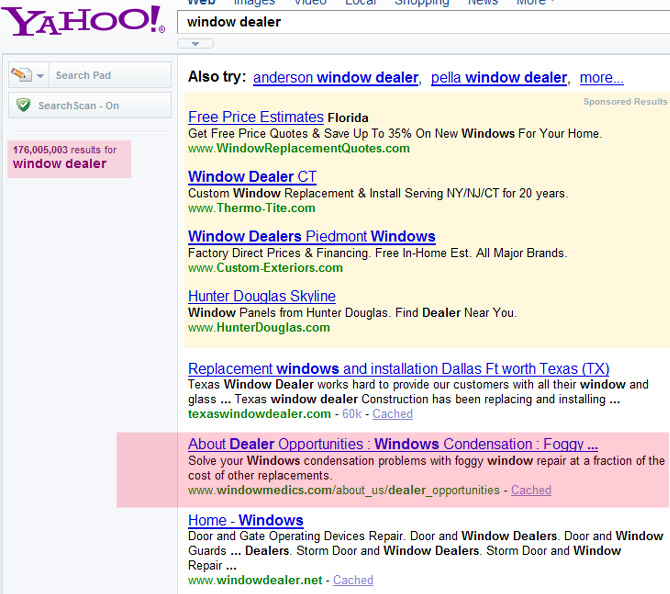
Task: Show more suggestions via the "more..." link
Action: point(601,77)
